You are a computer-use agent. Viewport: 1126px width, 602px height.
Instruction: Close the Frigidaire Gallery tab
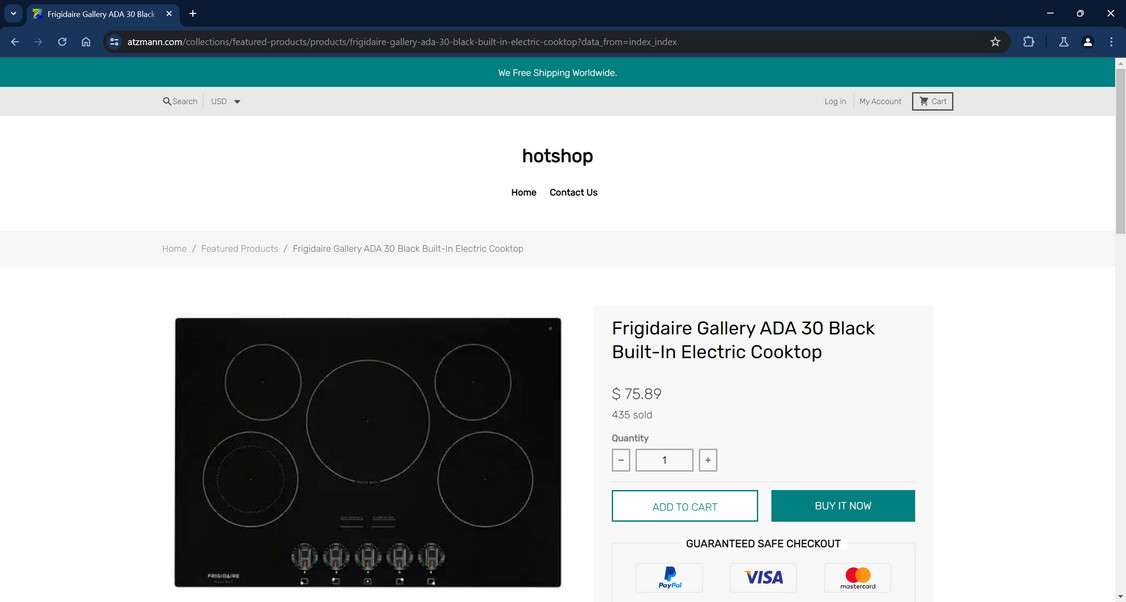[x=169, y=14]
